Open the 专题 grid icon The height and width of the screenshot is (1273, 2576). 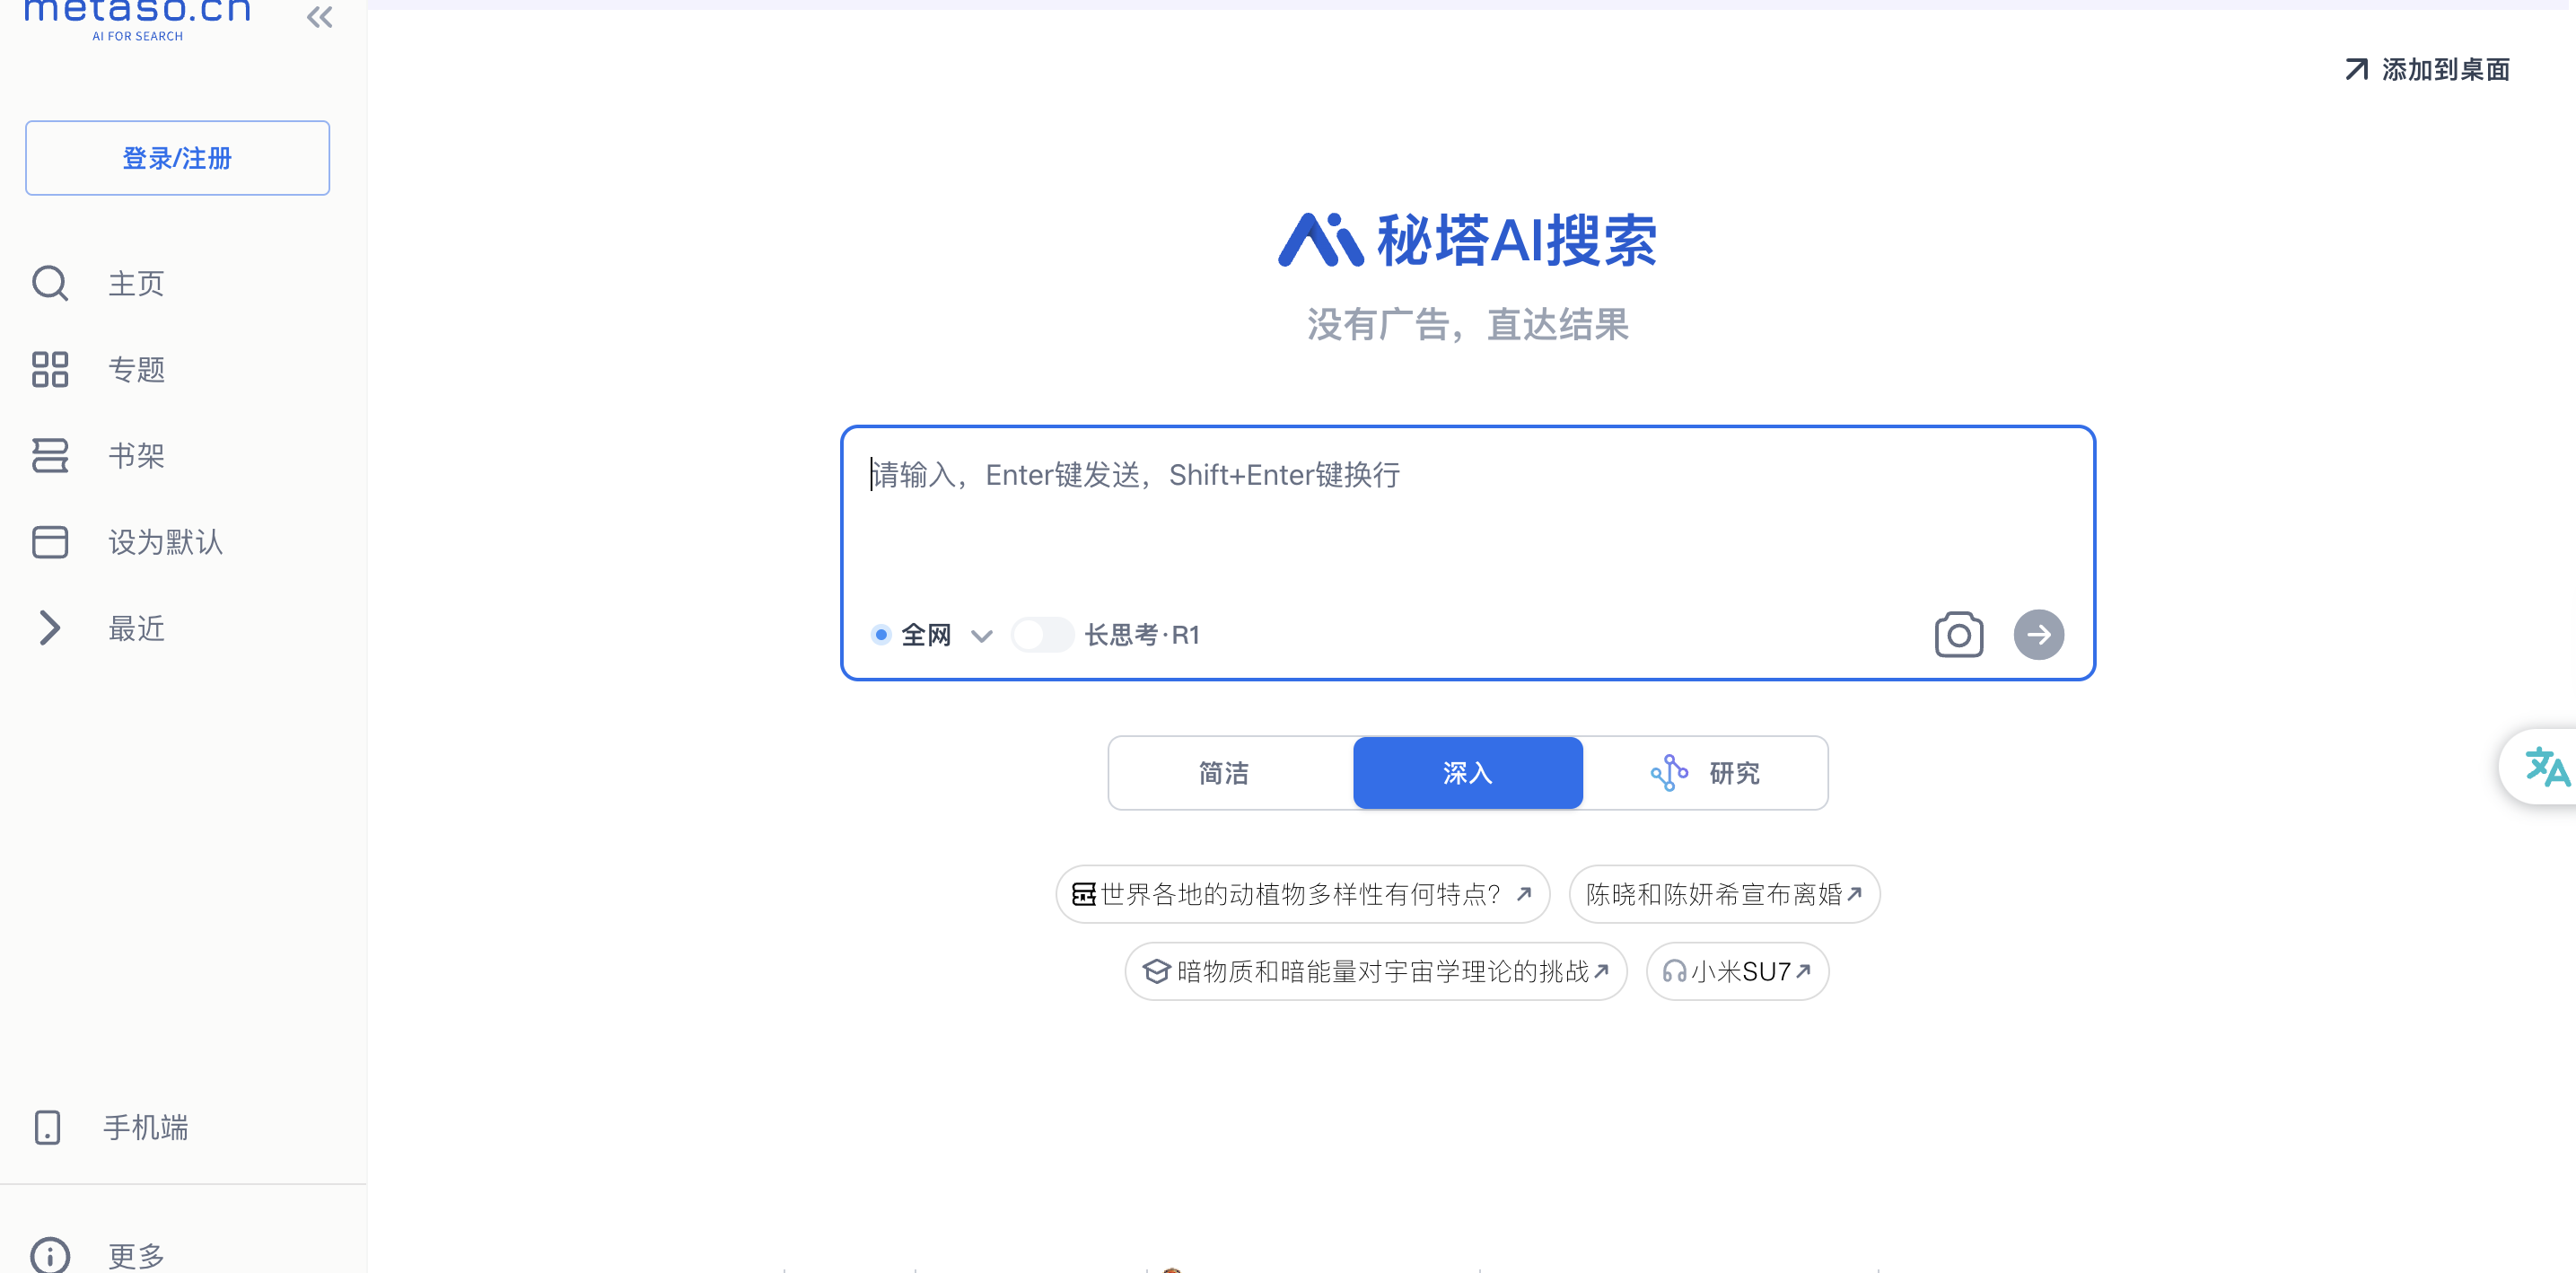[50, 369]
